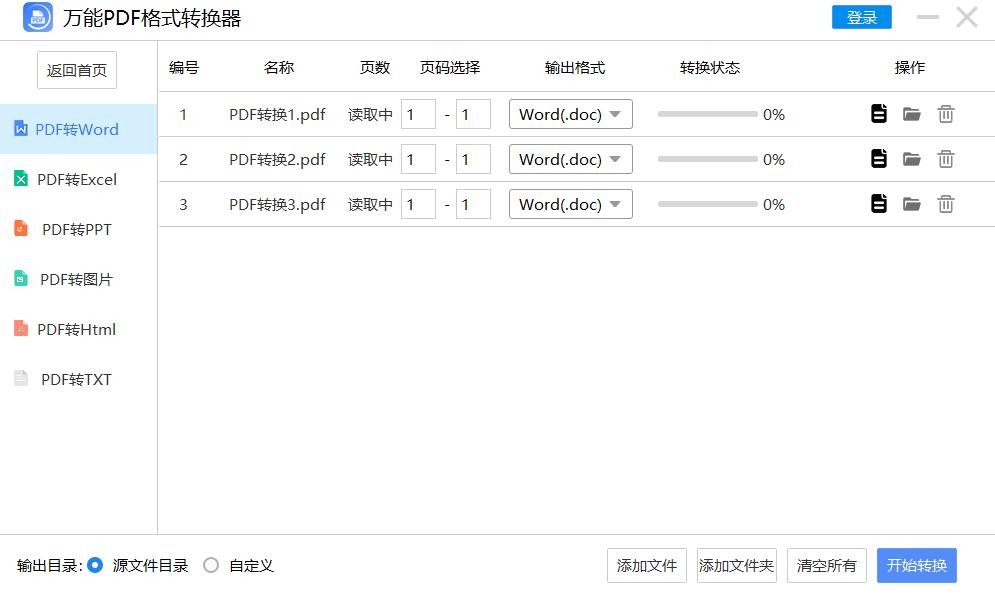Viewport: 995px width, 594px height.
Task: Switch to PDF转Excel mode
Action: coord(77,179)
